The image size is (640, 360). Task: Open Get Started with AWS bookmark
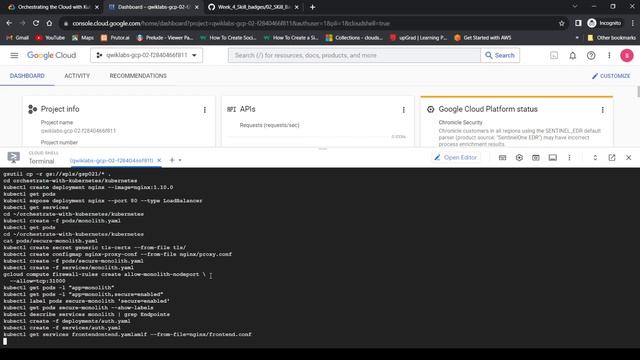482,38
